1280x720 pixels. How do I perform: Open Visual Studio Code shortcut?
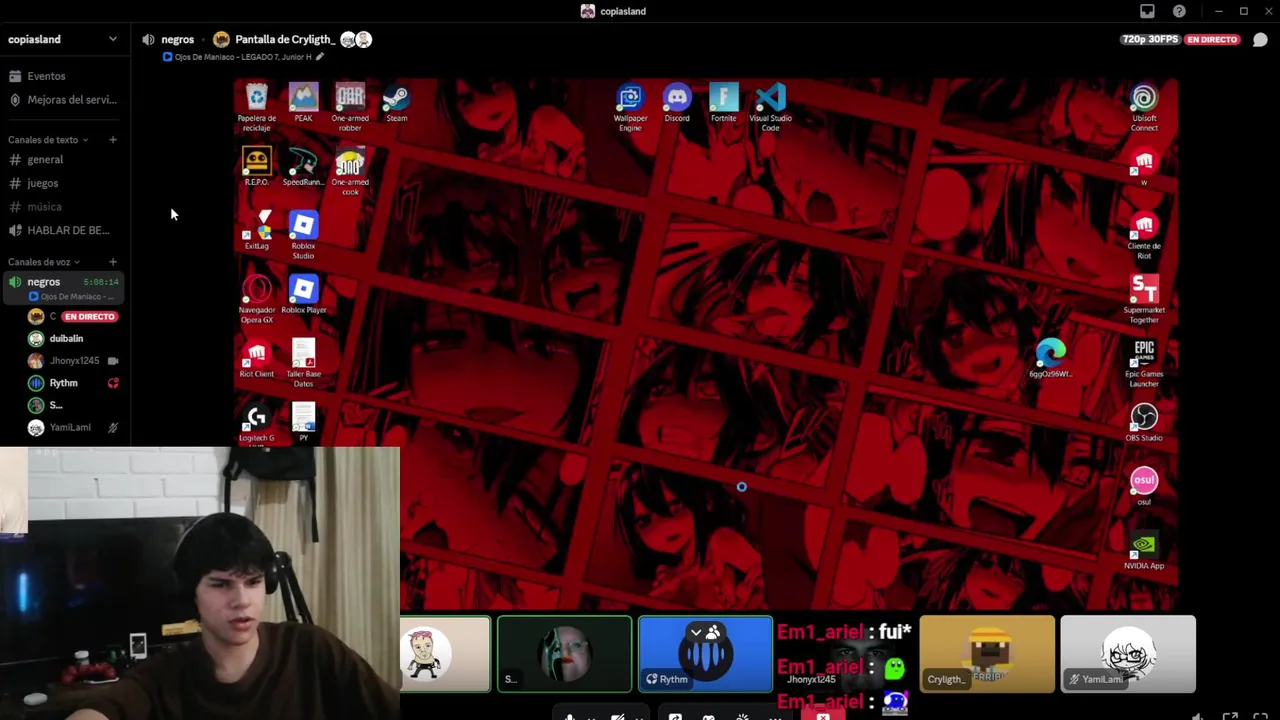click(770, 108)
